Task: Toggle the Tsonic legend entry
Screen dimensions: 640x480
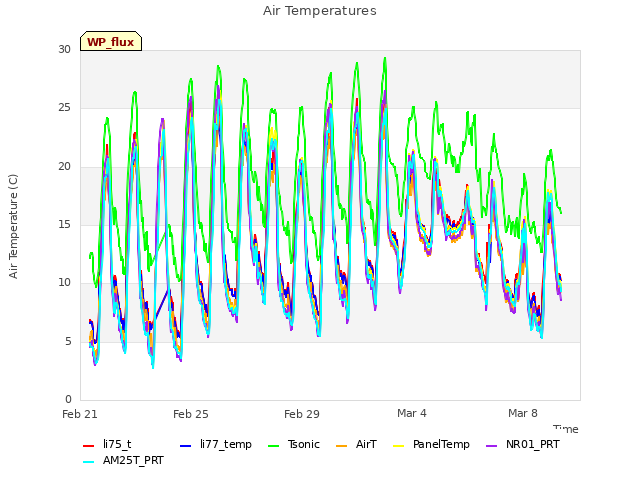Action: (294, 444)
